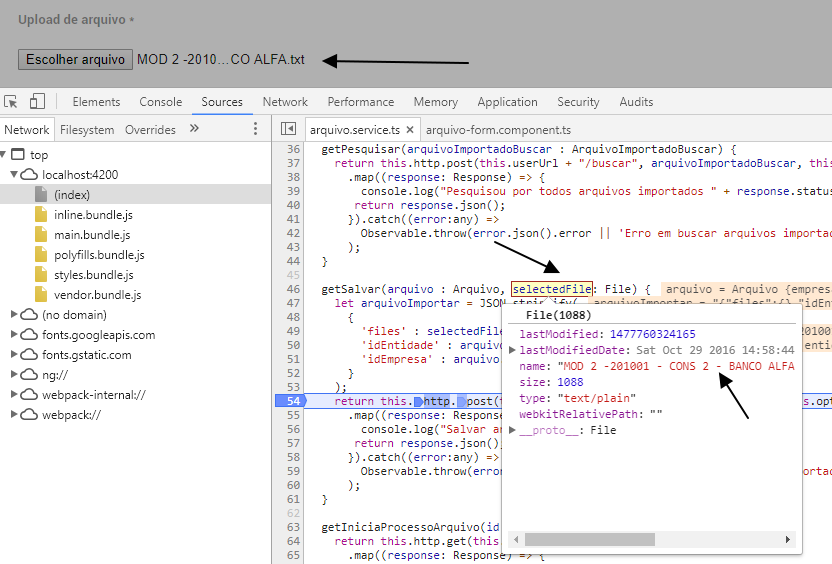This screenshot has width=832, height=564.
Task: Click the getPesquisar method name
Action: (361, 149)
